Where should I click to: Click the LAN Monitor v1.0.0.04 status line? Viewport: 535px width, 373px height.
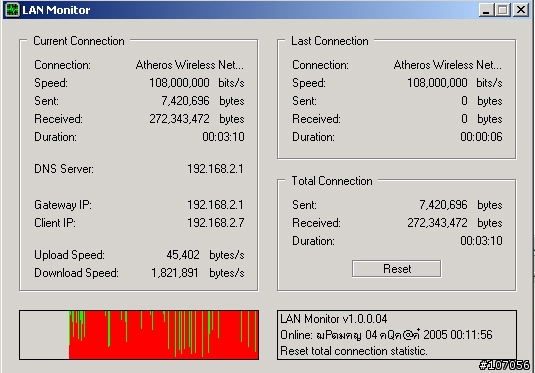coord(334,319)
